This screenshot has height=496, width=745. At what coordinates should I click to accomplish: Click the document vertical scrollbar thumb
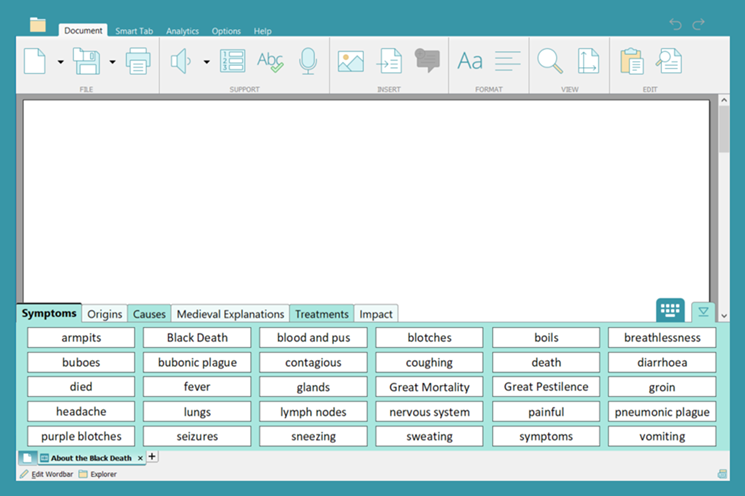[x=724, y=129]
